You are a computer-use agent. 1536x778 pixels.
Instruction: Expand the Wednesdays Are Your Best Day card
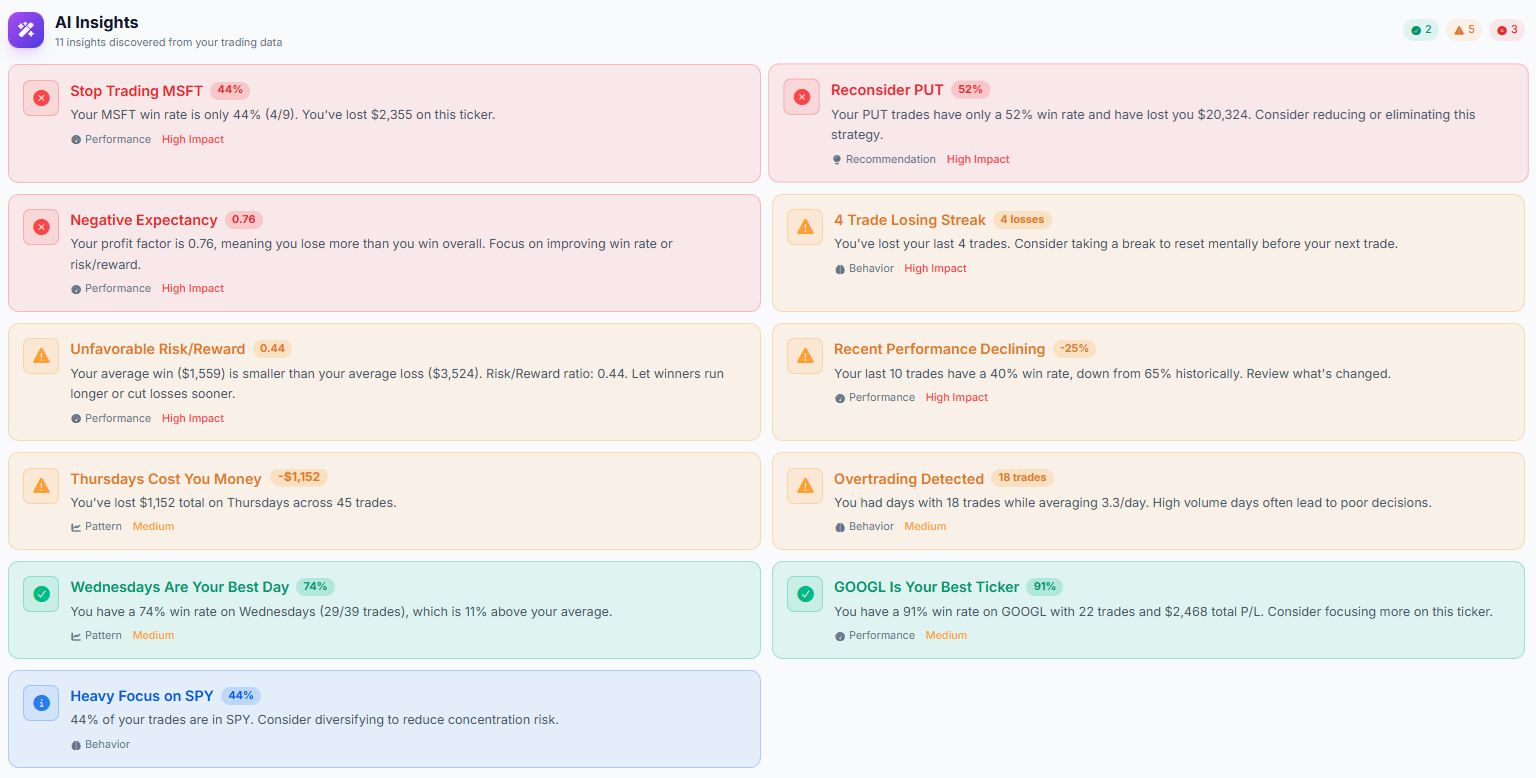coord(384,610)
